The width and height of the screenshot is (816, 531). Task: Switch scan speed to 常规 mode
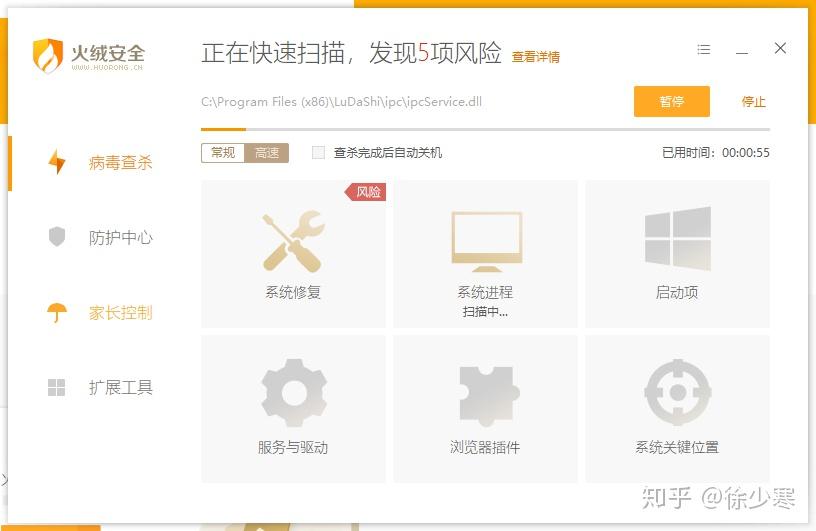pos(223,153)
